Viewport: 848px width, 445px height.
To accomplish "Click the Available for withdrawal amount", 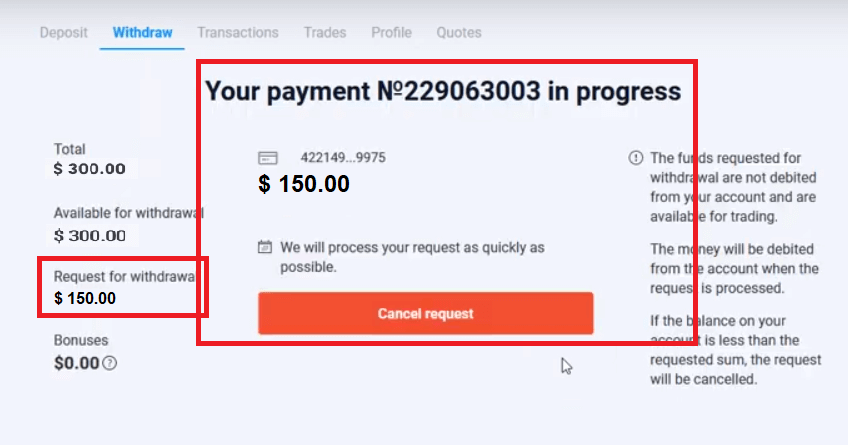I will 90,235.
